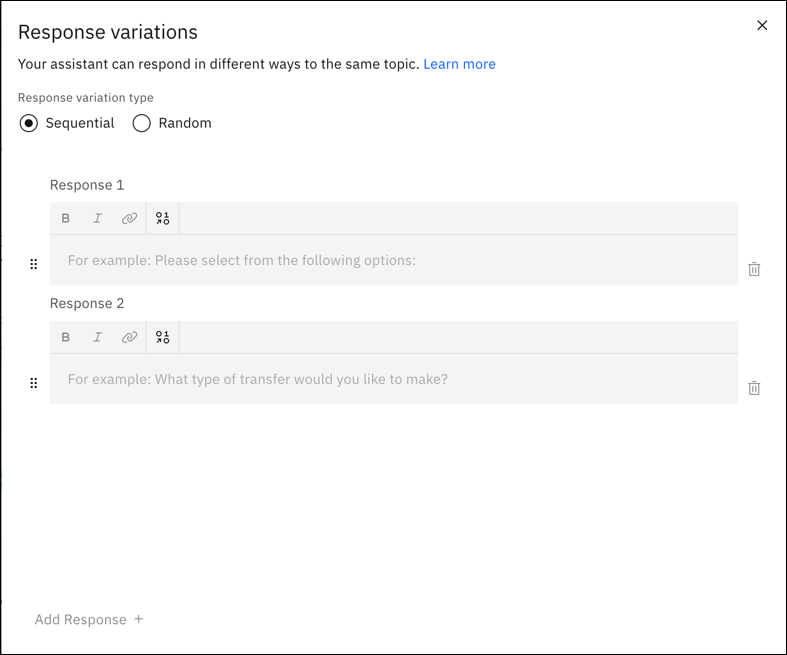This screenshot has height=655, width=787.
Task: Delete Response 2 with trash icon
Action: (754, 388)
